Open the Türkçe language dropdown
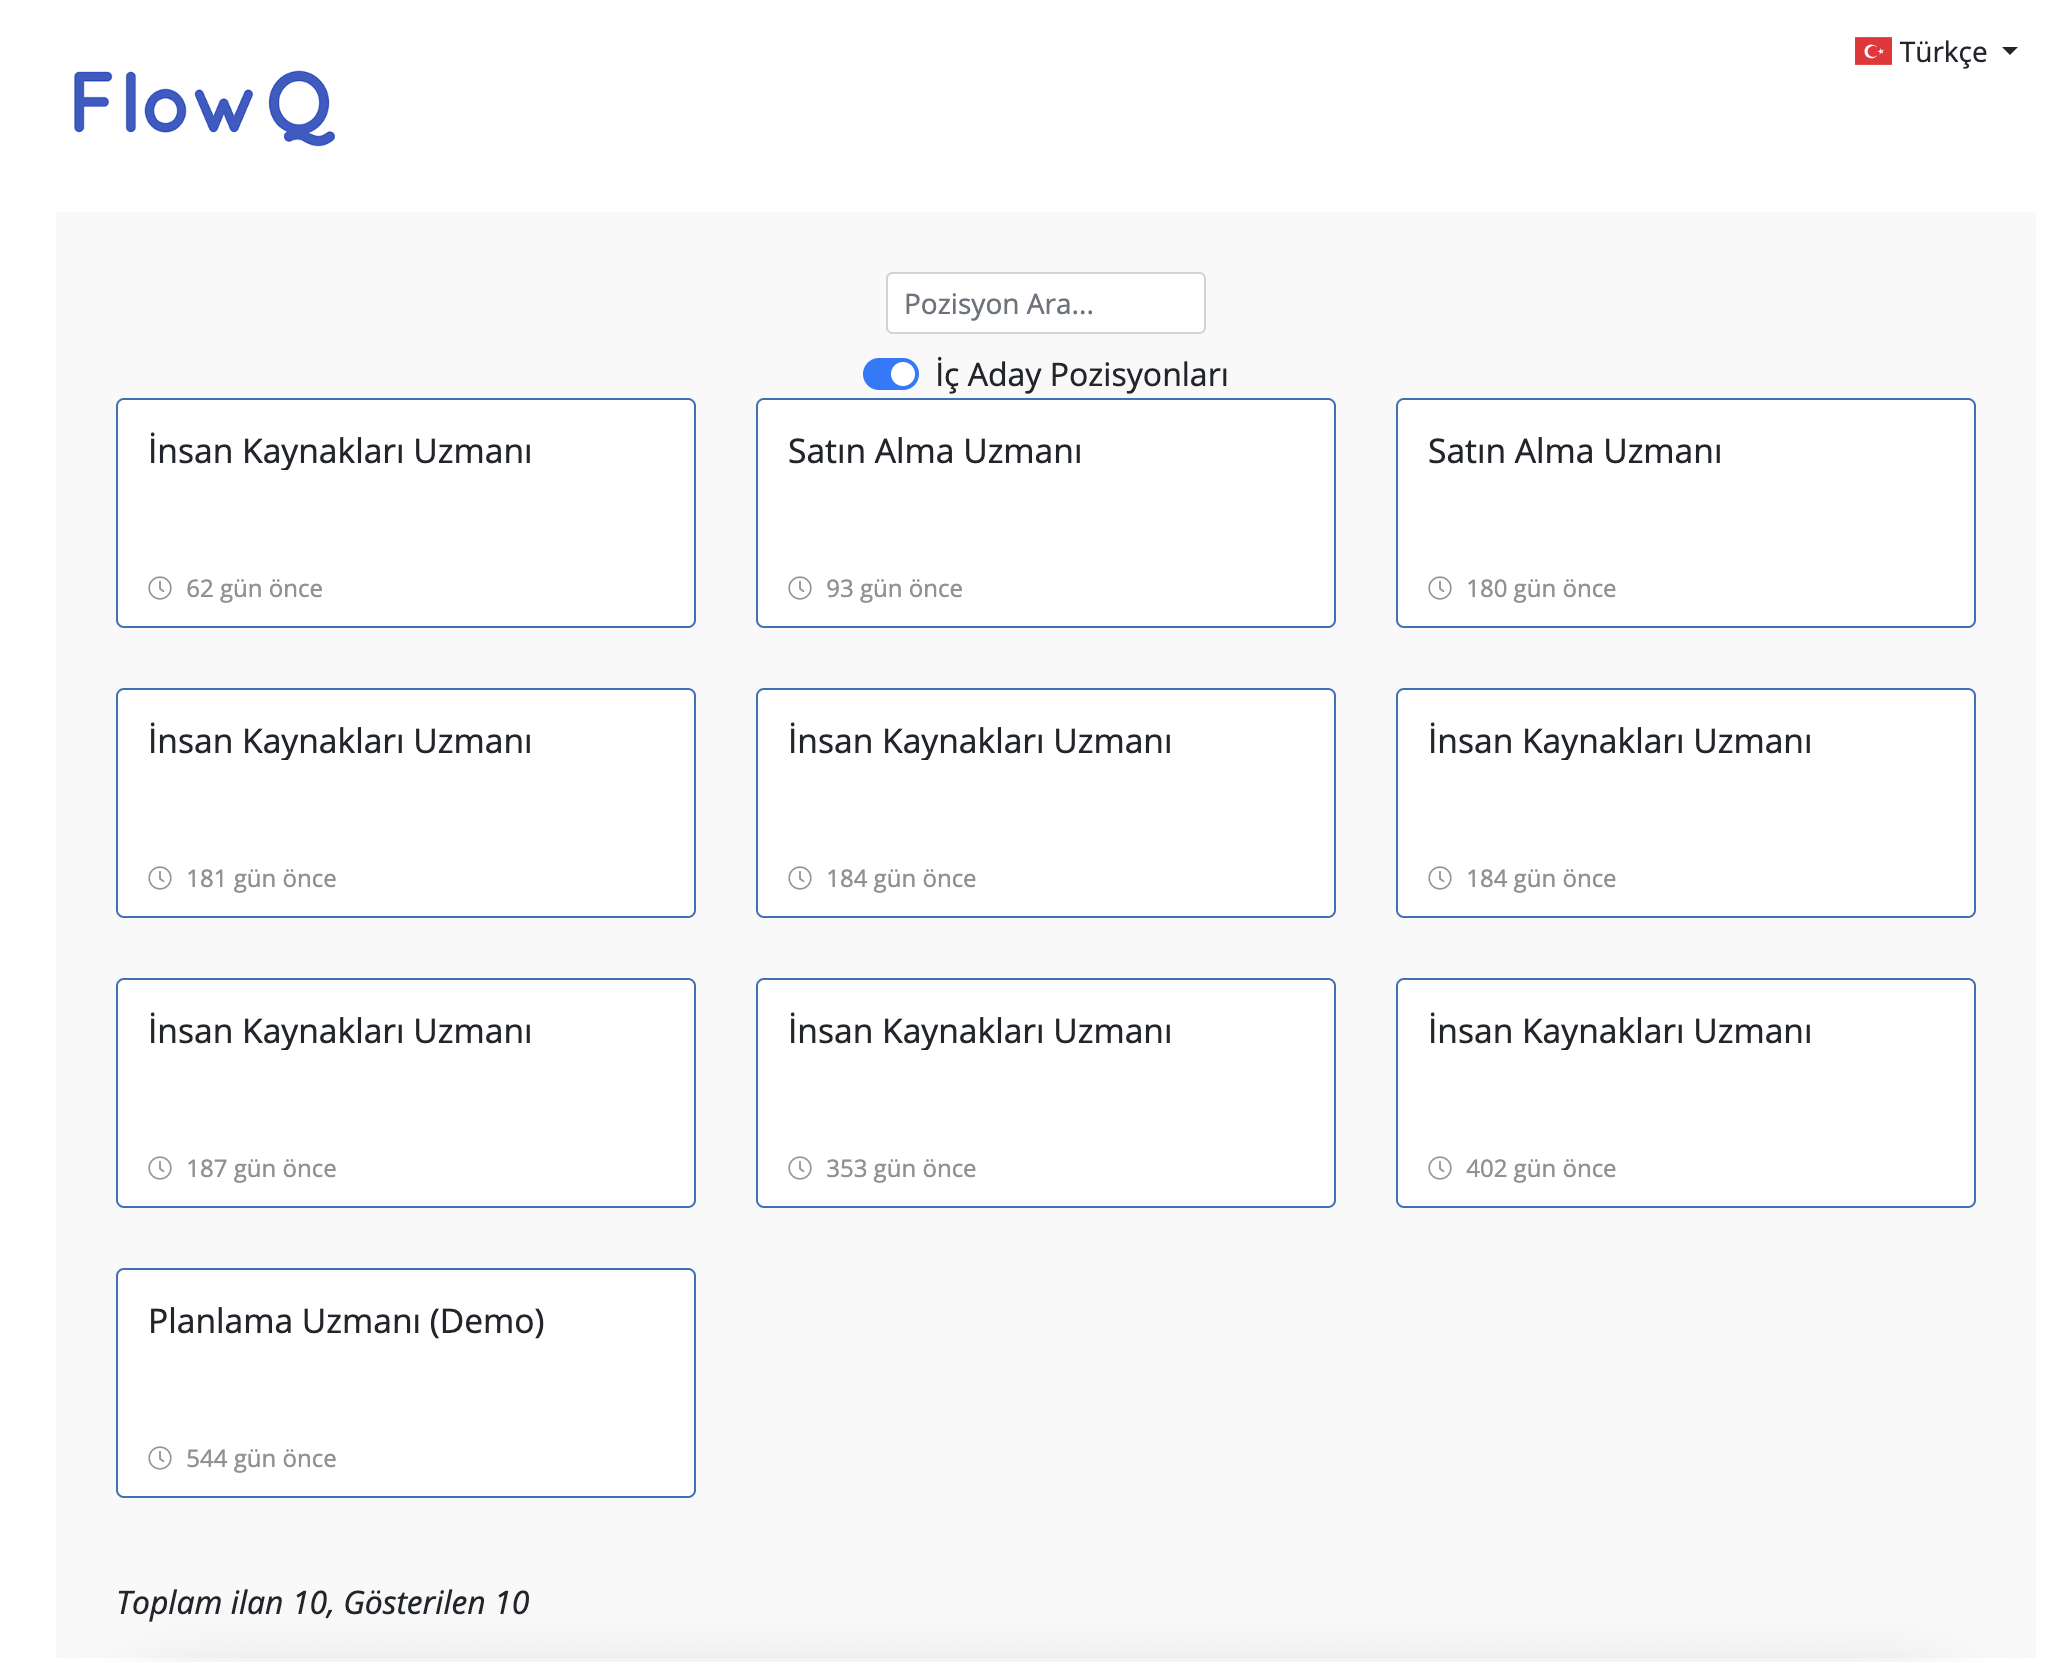Viewport: 2058px width, 1662px height. [1941, 51]
